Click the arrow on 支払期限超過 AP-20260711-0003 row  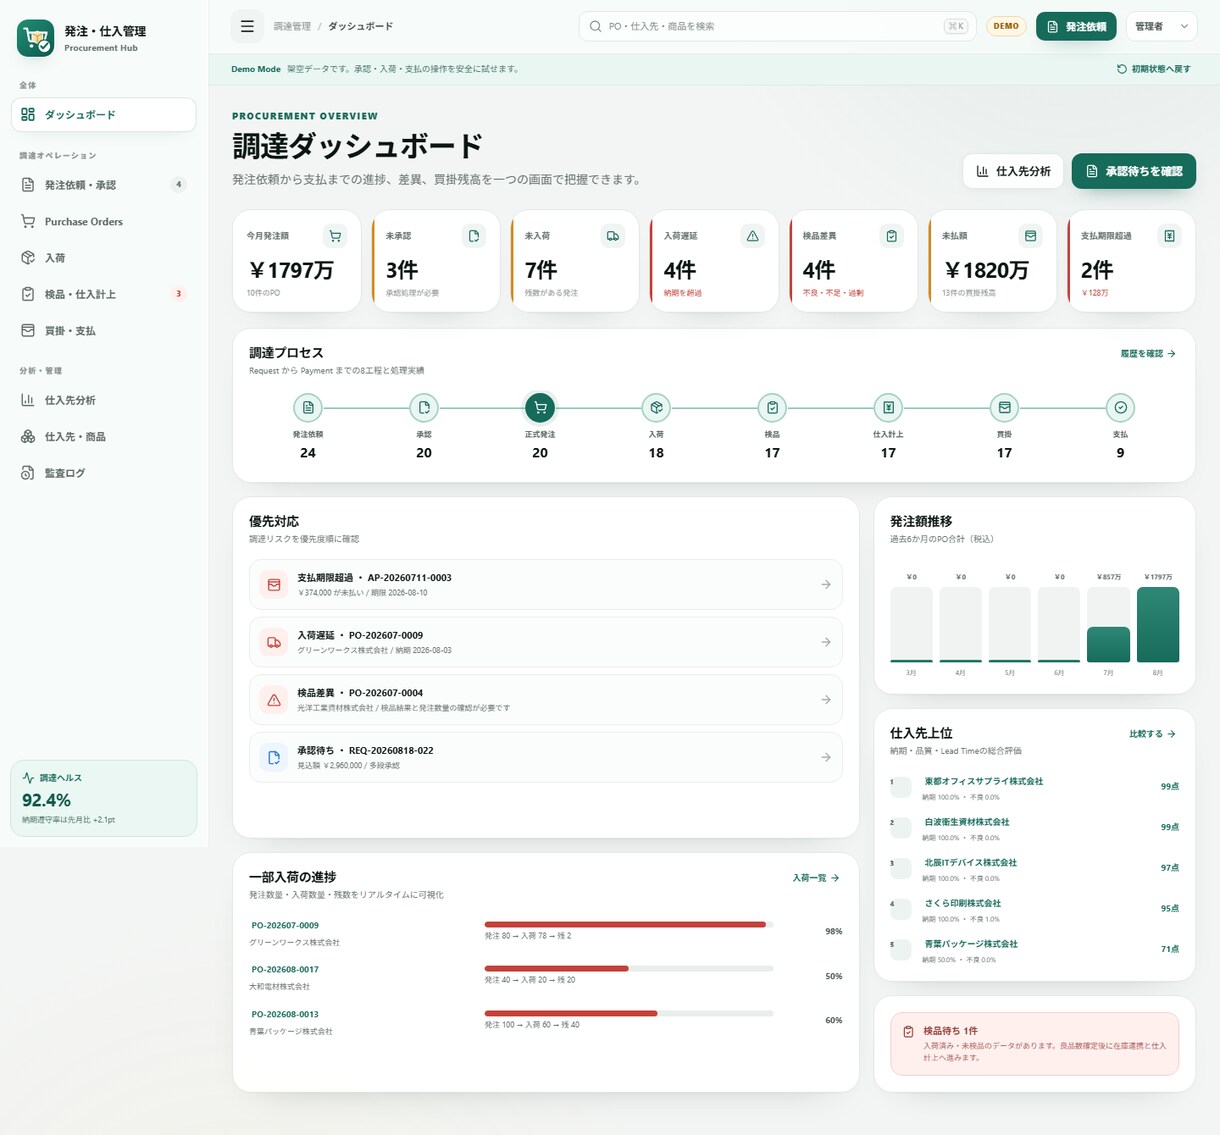click(826, 585)
